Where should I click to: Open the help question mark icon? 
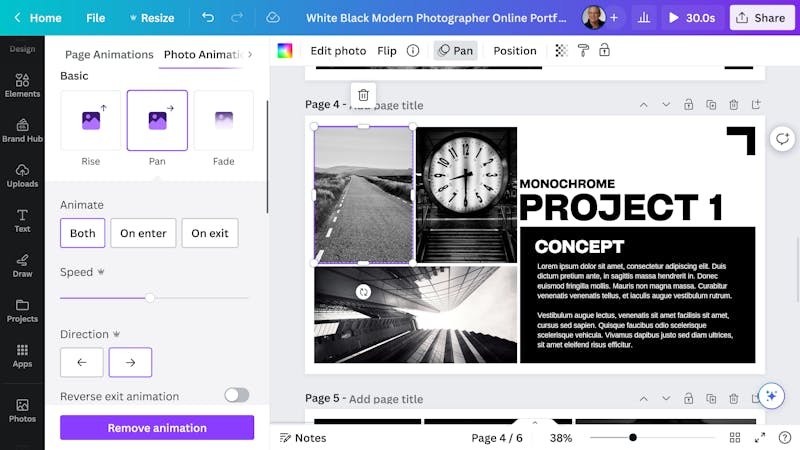coord(785,438)
